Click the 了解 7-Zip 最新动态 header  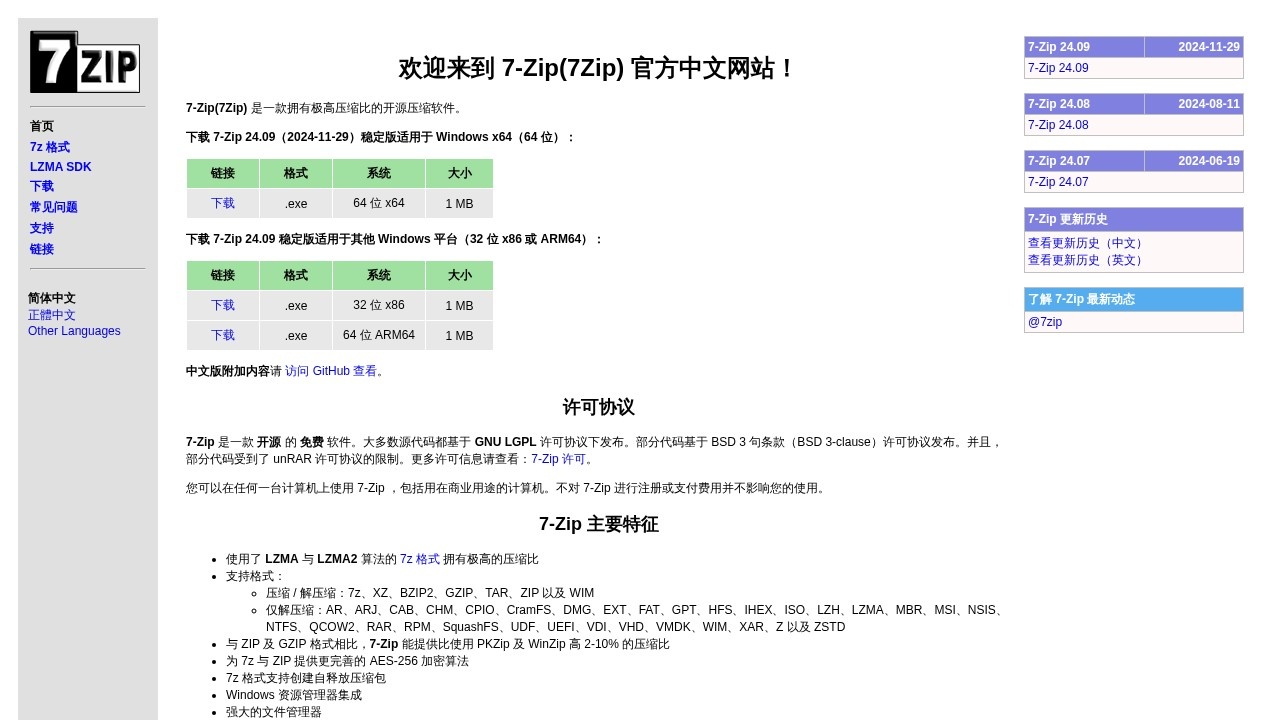click(x=1134, y=300)
